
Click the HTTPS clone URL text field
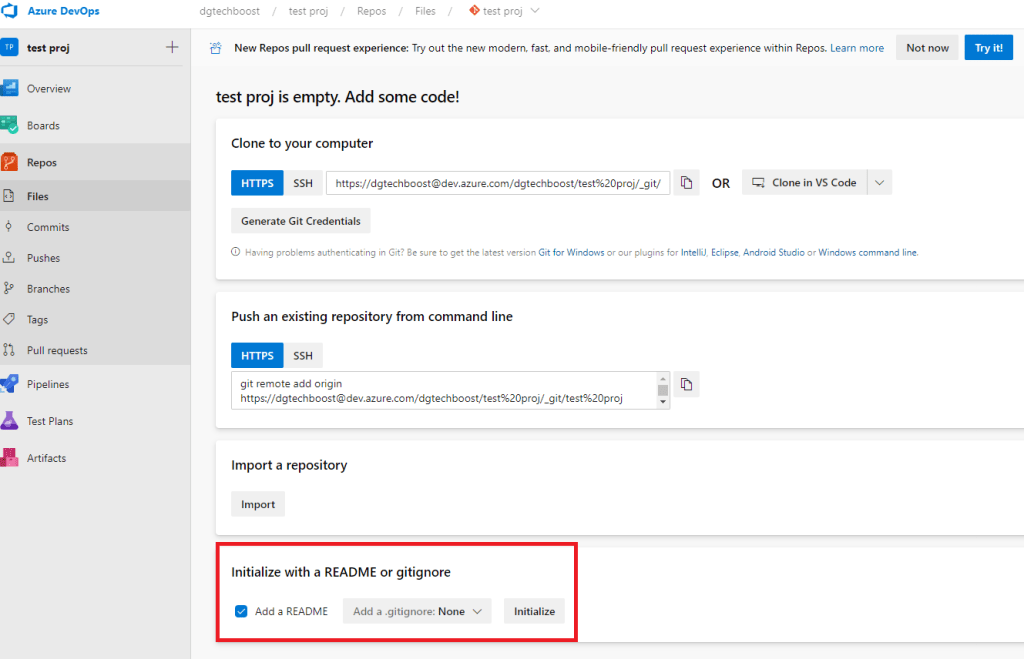pos(497,183)
